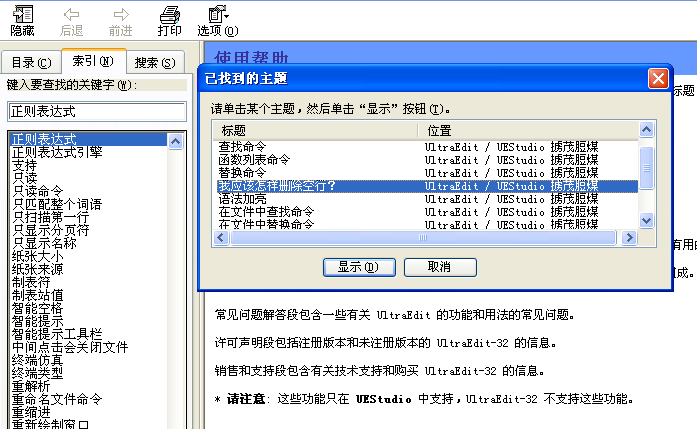Image resolution: width=697 pixels, height=429 pixels.
Task: Select index entry 智能提示
Action: pyautogui.click(x=37, y=321)
